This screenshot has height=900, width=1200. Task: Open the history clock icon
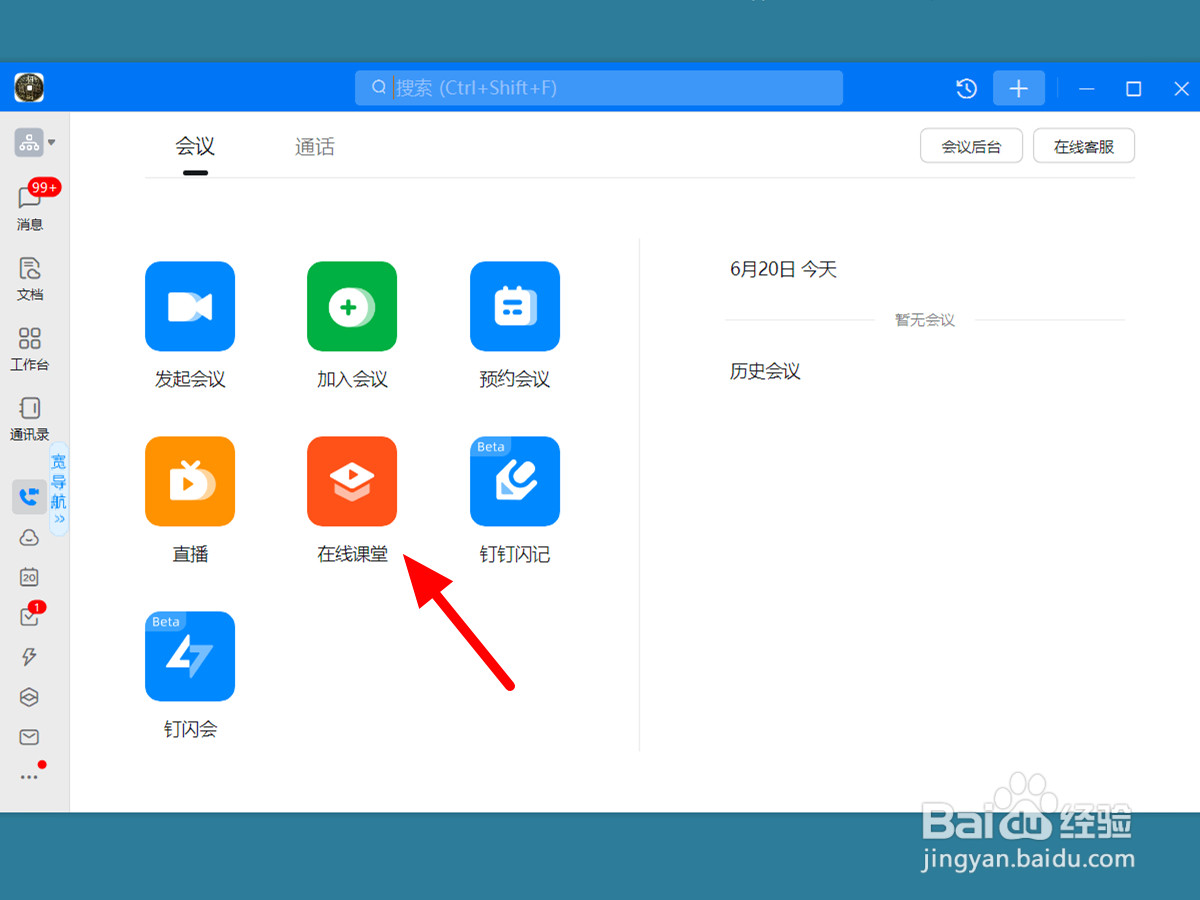pos(966,88)
